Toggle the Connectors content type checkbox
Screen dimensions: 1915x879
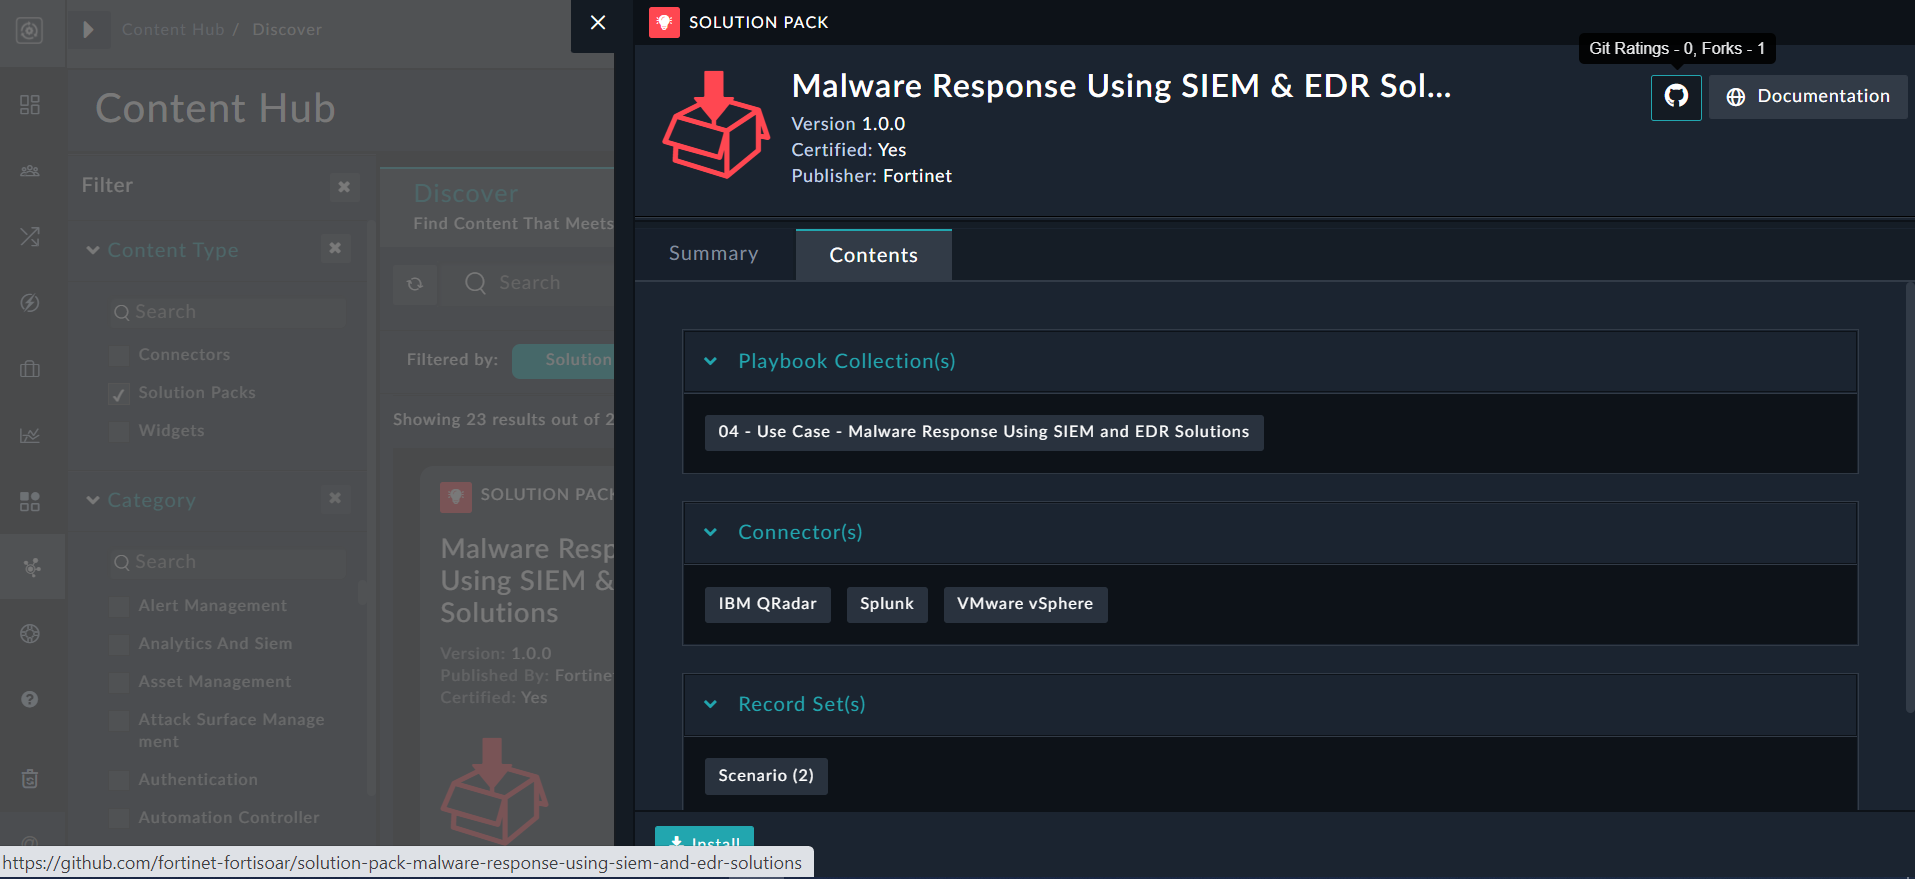pyautogui.click(x=119, y=355)
